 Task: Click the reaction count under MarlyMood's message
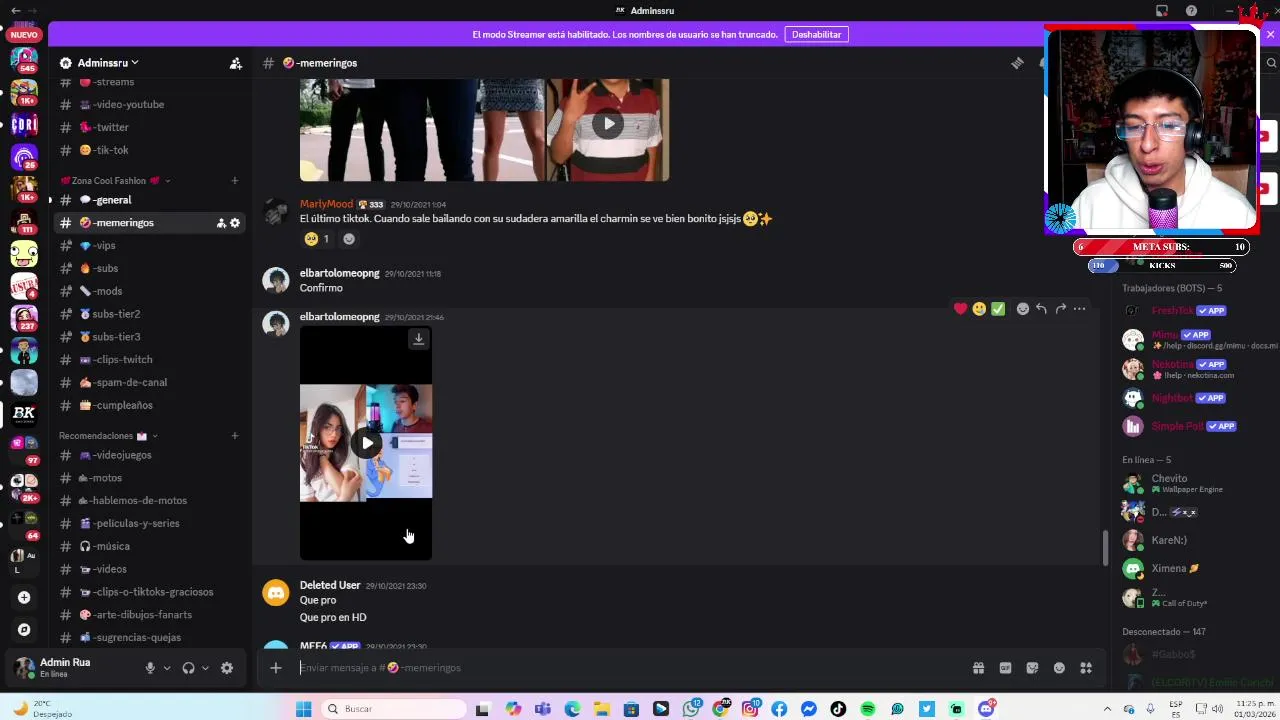(x=316, y=239)
